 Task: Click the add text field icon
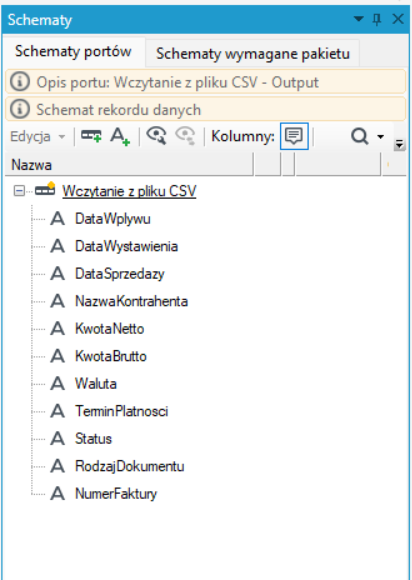point(120,136)
